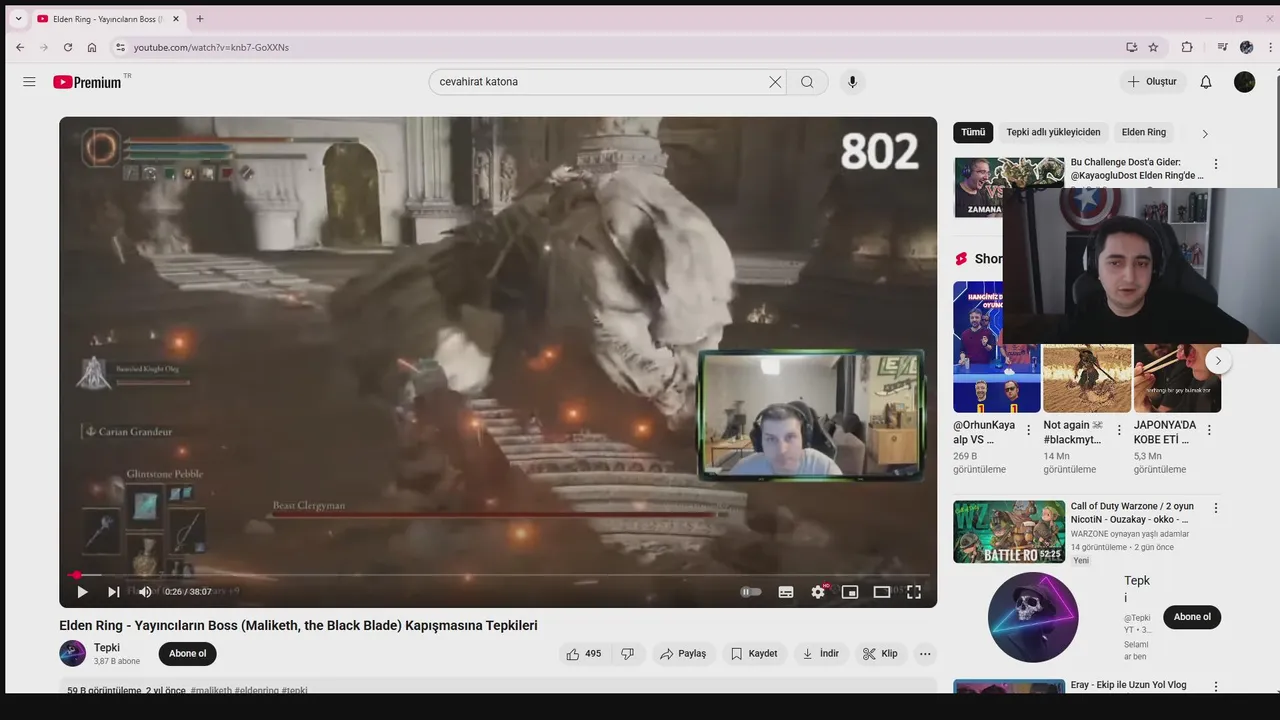Viewport: 1280px width, 720px height.
Task: Bookmark this page with star icon
Action: [1153, 47]
